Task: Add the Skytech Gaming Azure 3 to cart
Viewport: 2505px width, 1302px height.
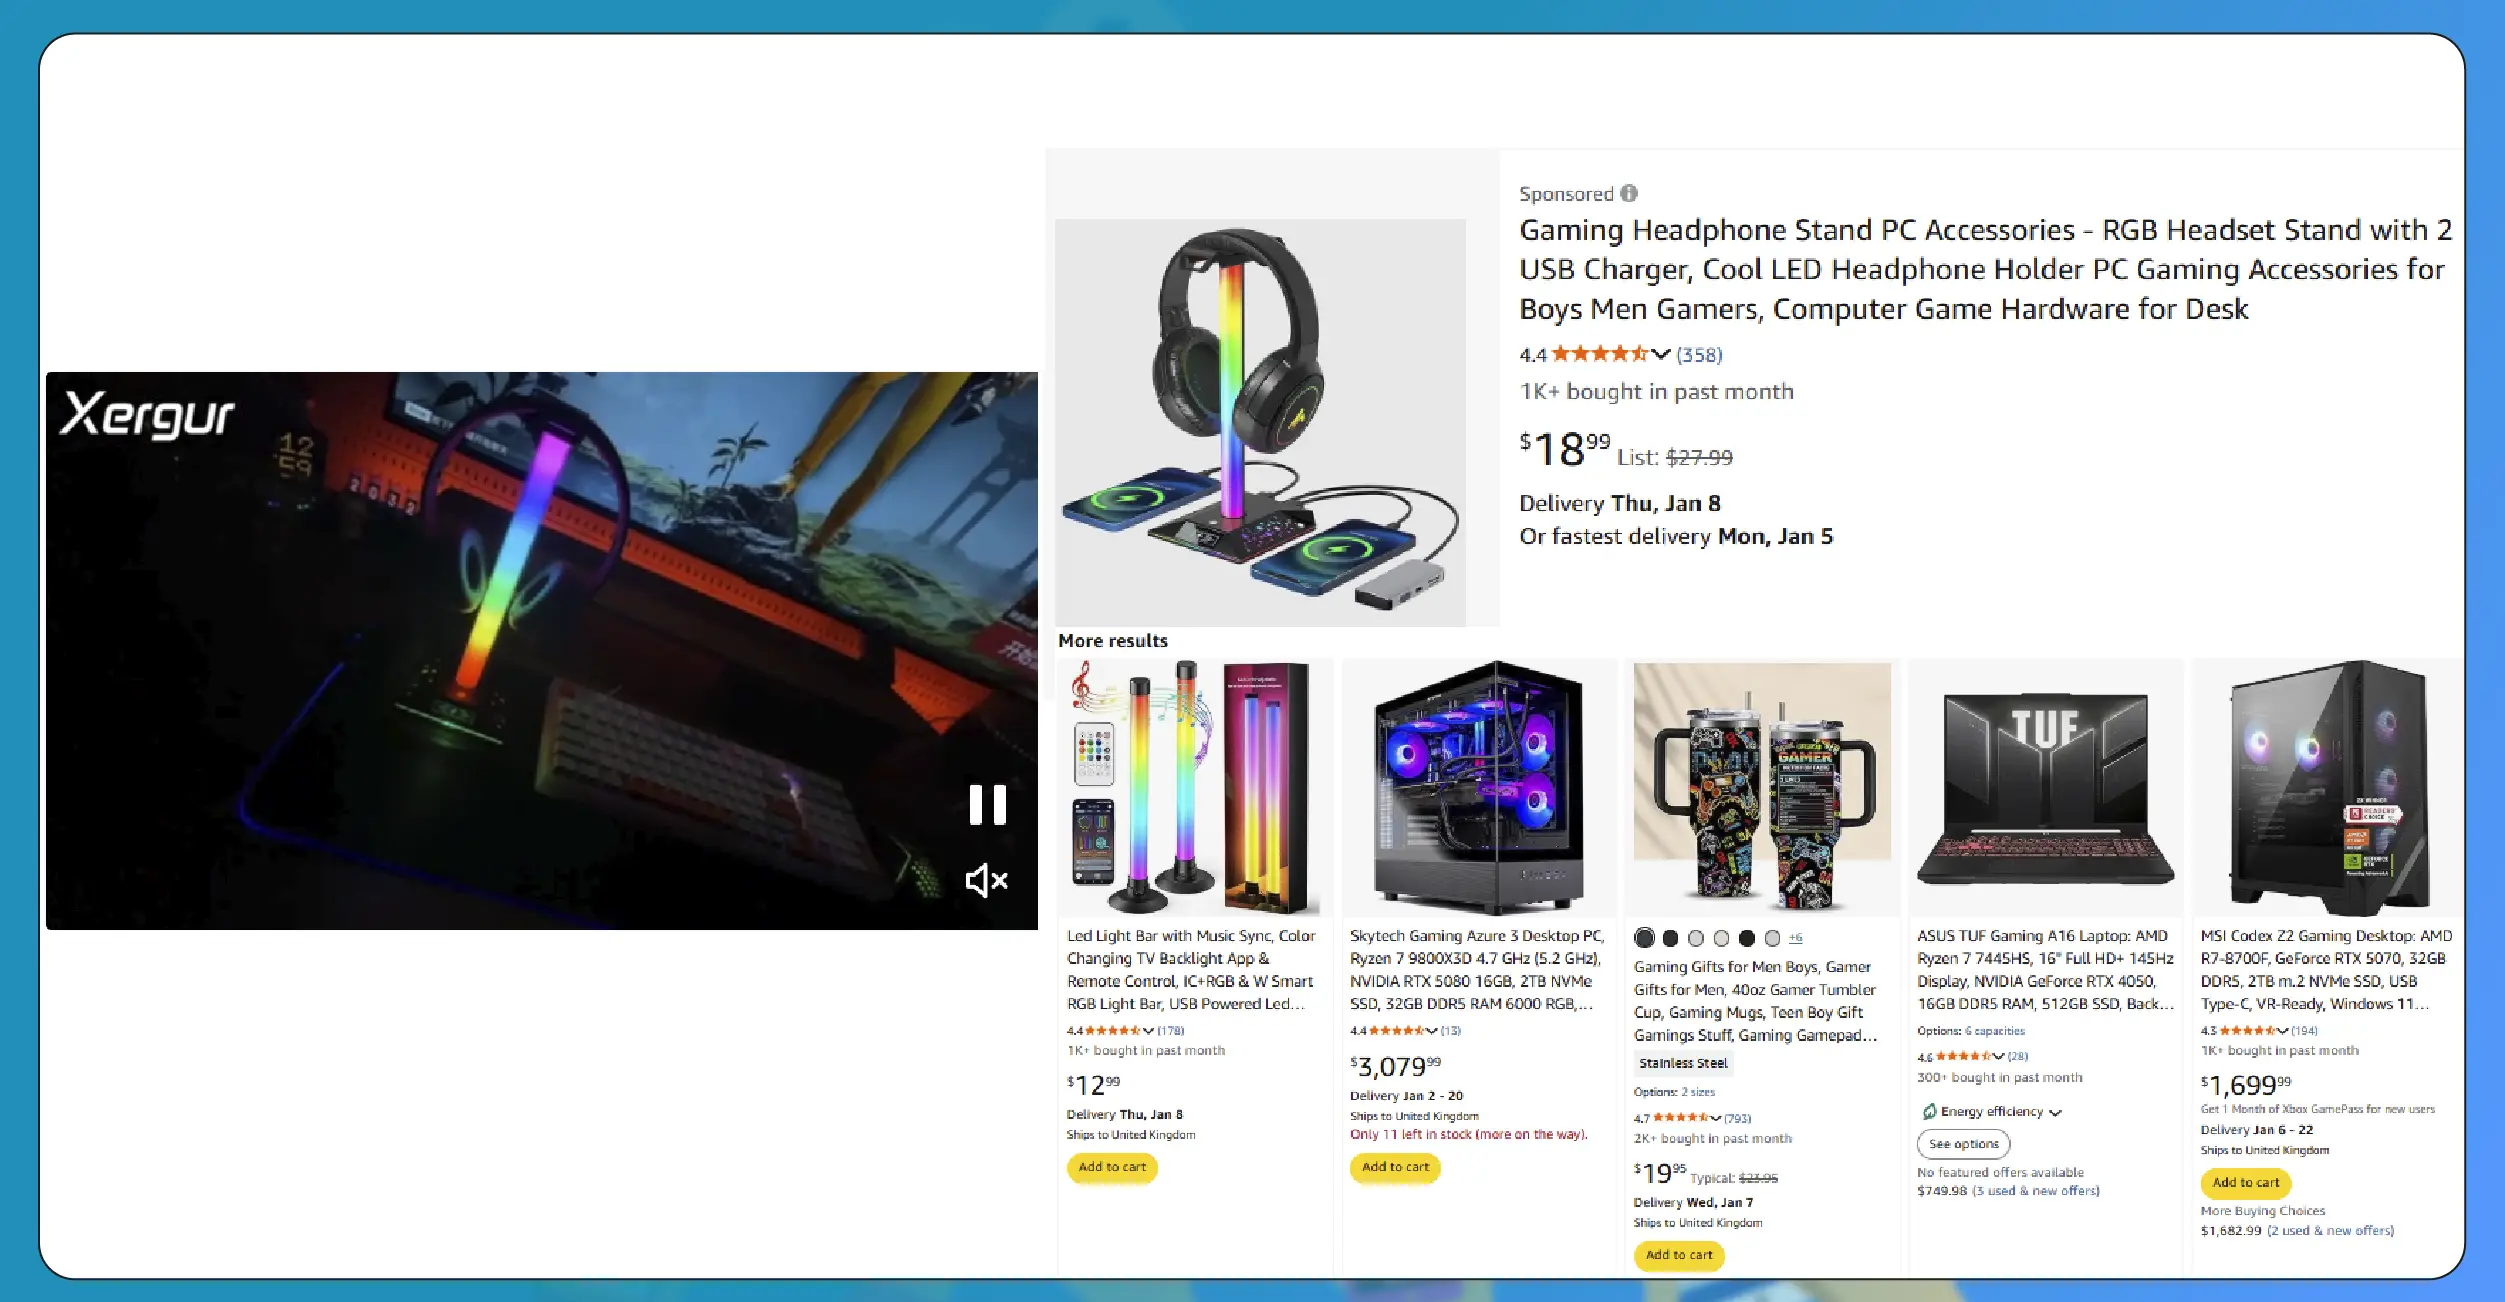Action: click(x=1395, y=1167)
